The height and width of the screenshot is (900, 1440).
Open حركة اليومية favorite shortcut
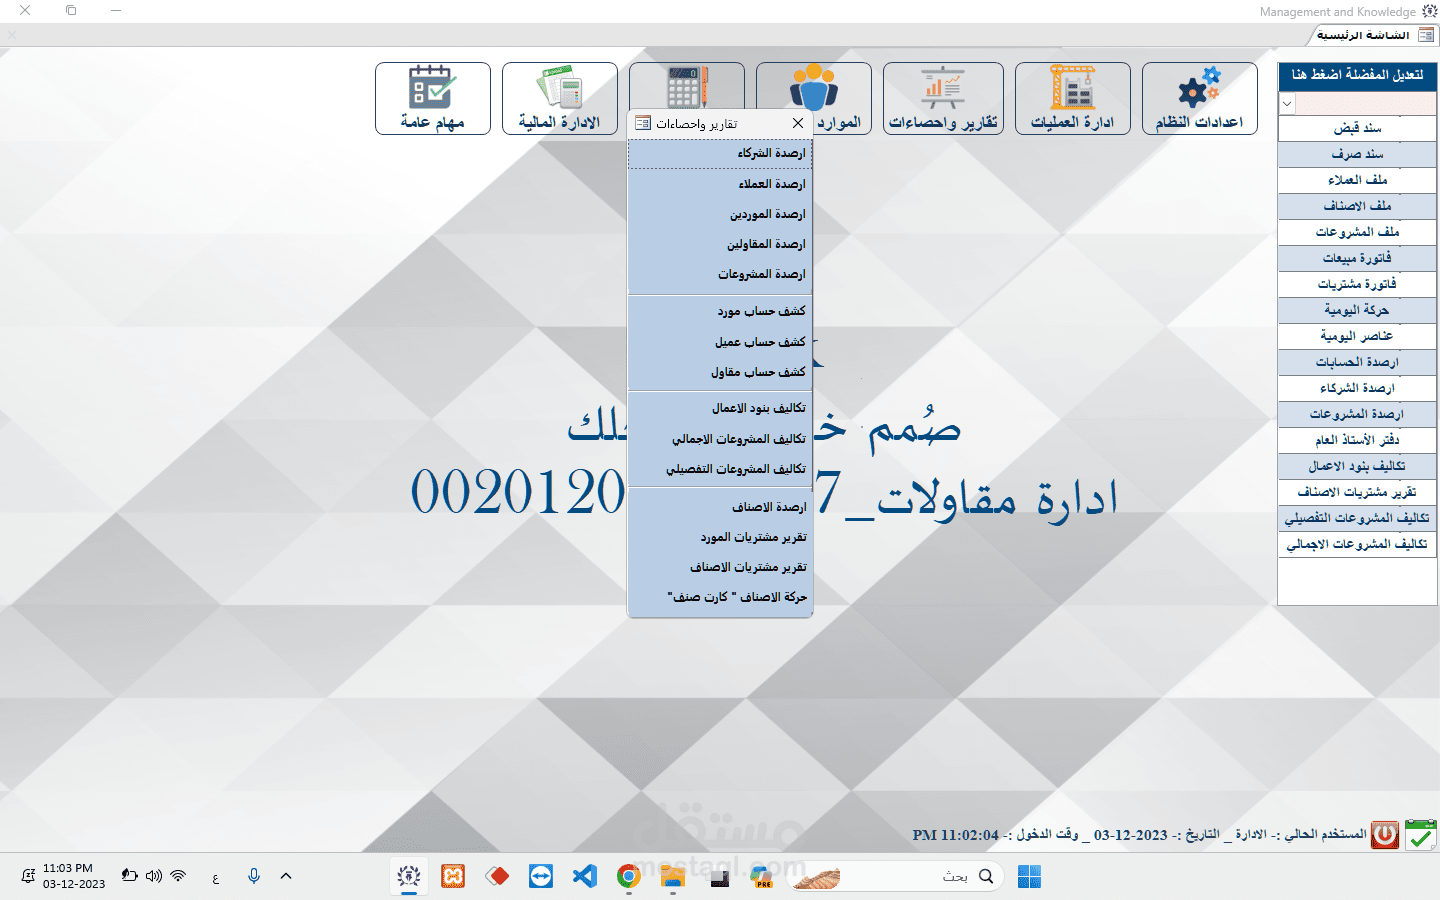point(1357,310)
